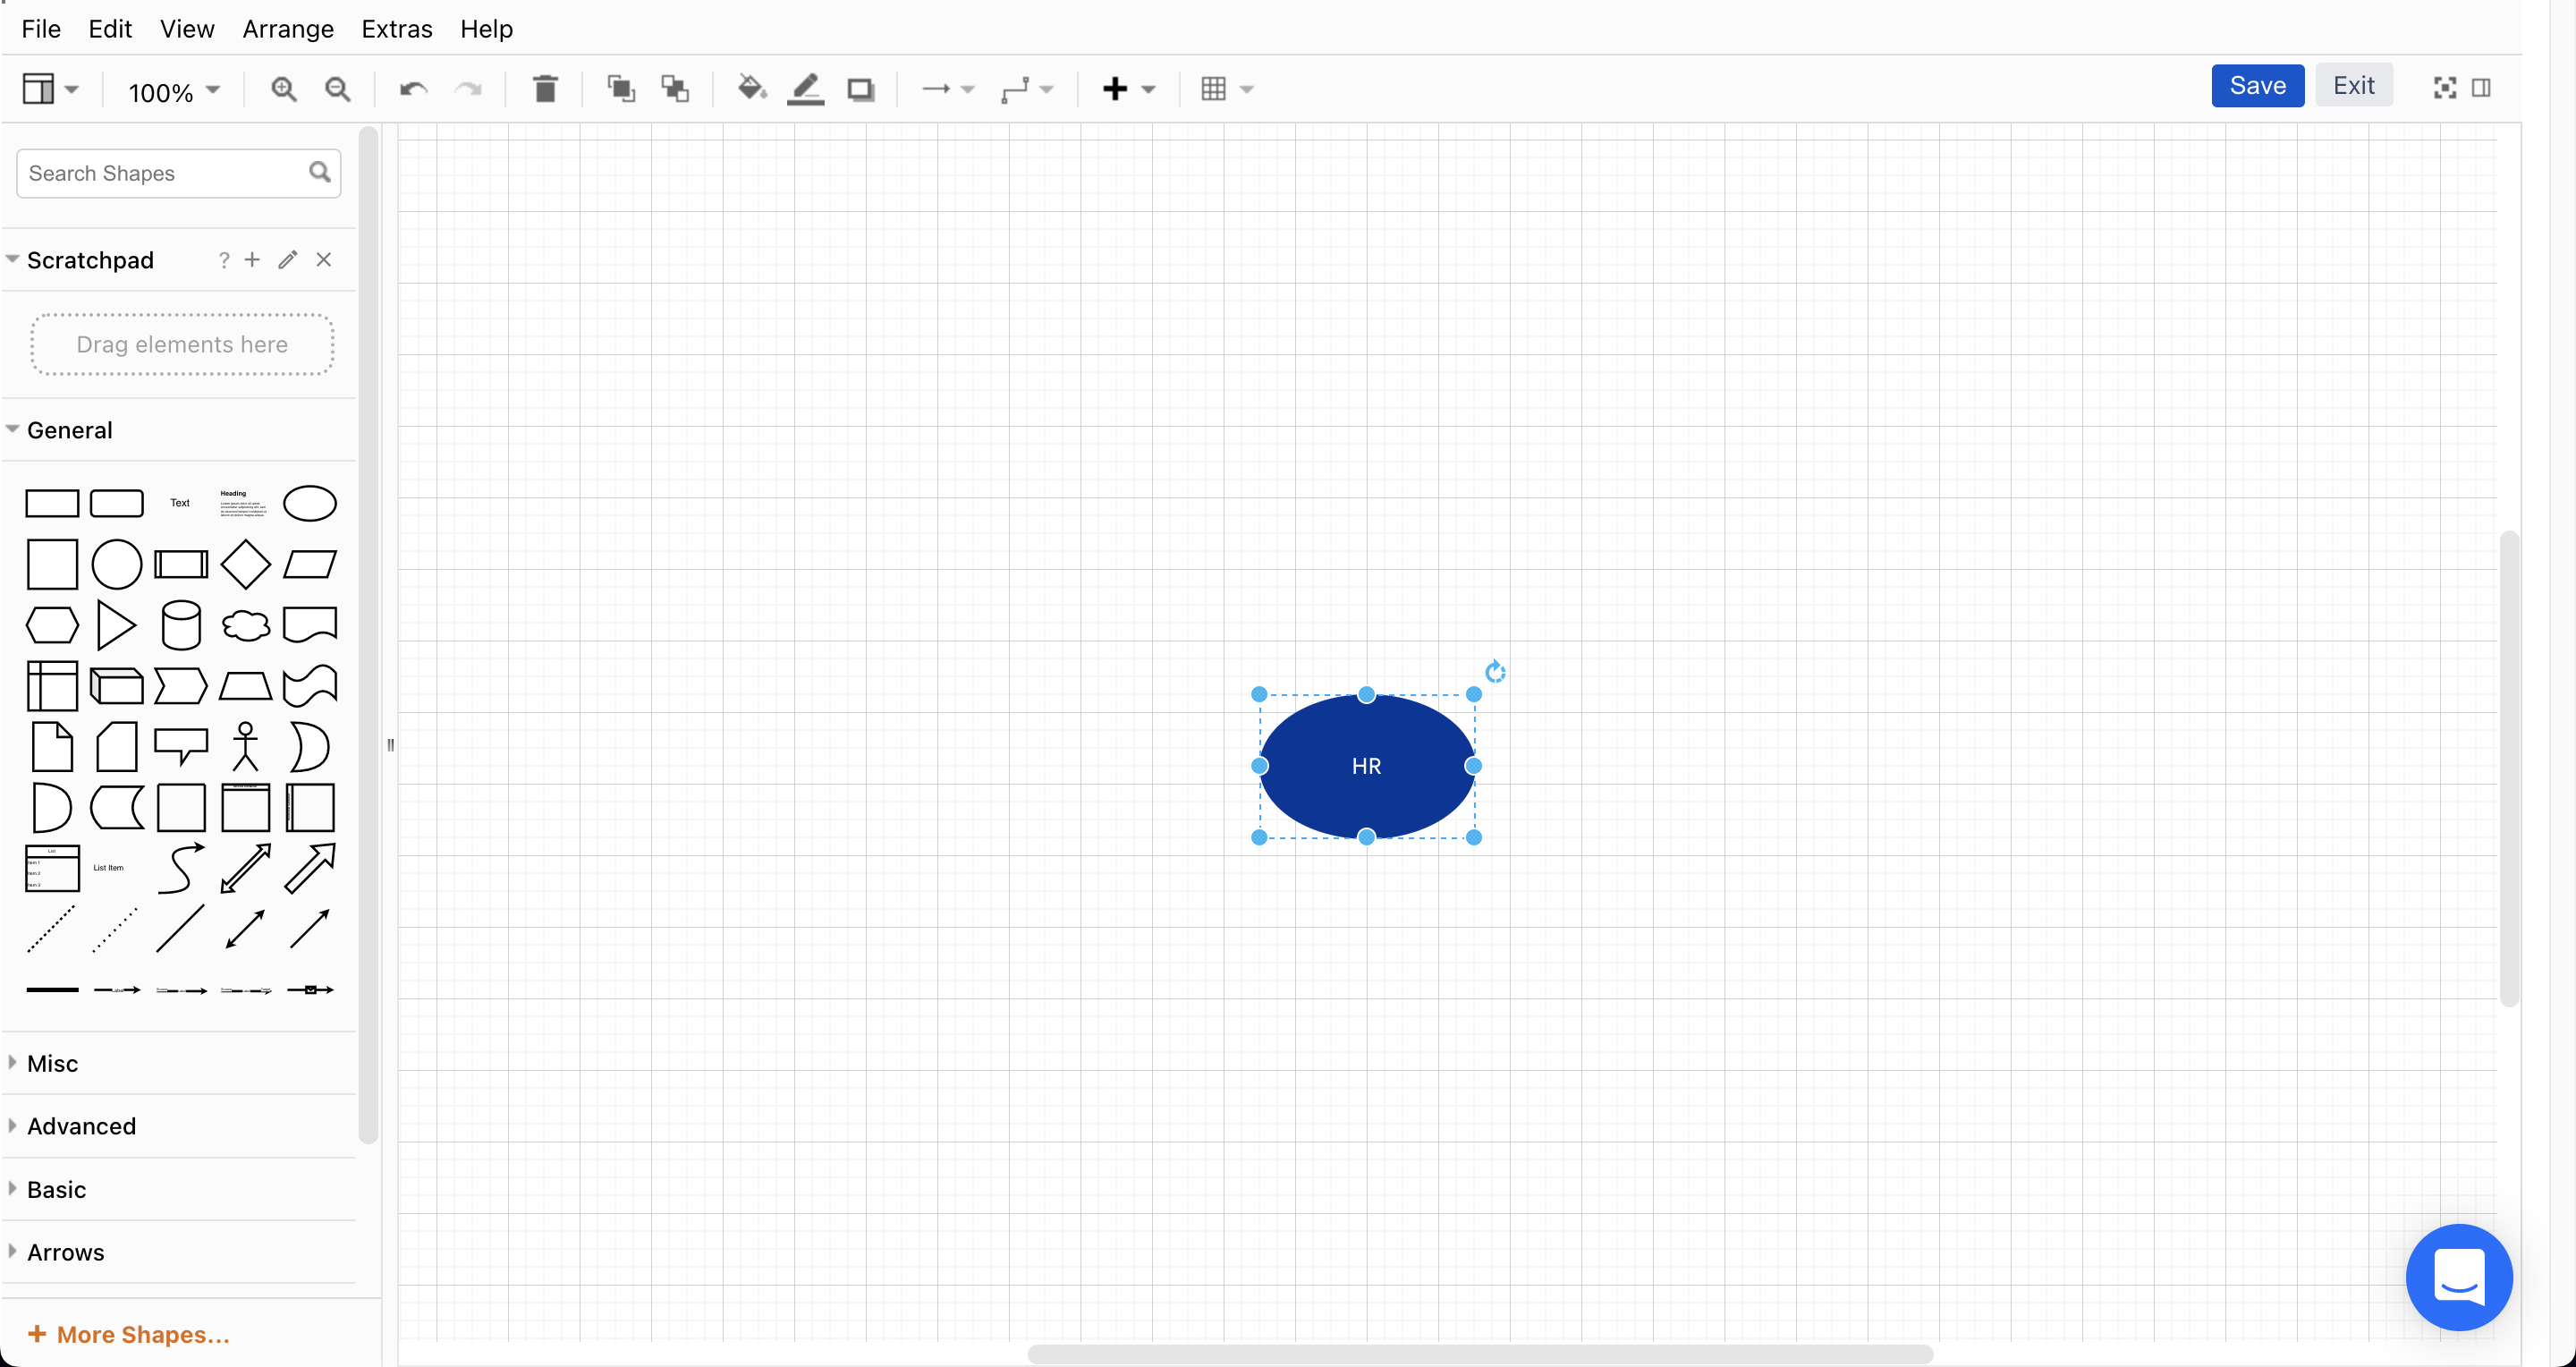Click the undo arrow icon
The width and height of the screenshot is (2576, 1367).
pos(413,89)
